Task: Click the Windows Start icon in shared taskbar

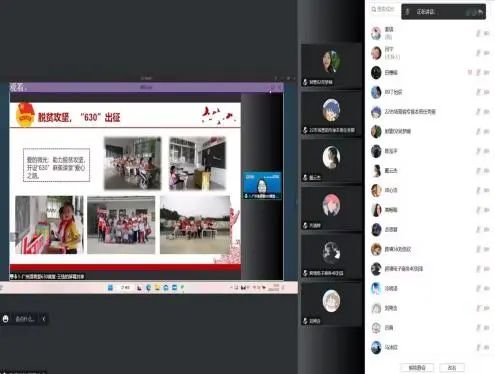Action: coord(110,288)
